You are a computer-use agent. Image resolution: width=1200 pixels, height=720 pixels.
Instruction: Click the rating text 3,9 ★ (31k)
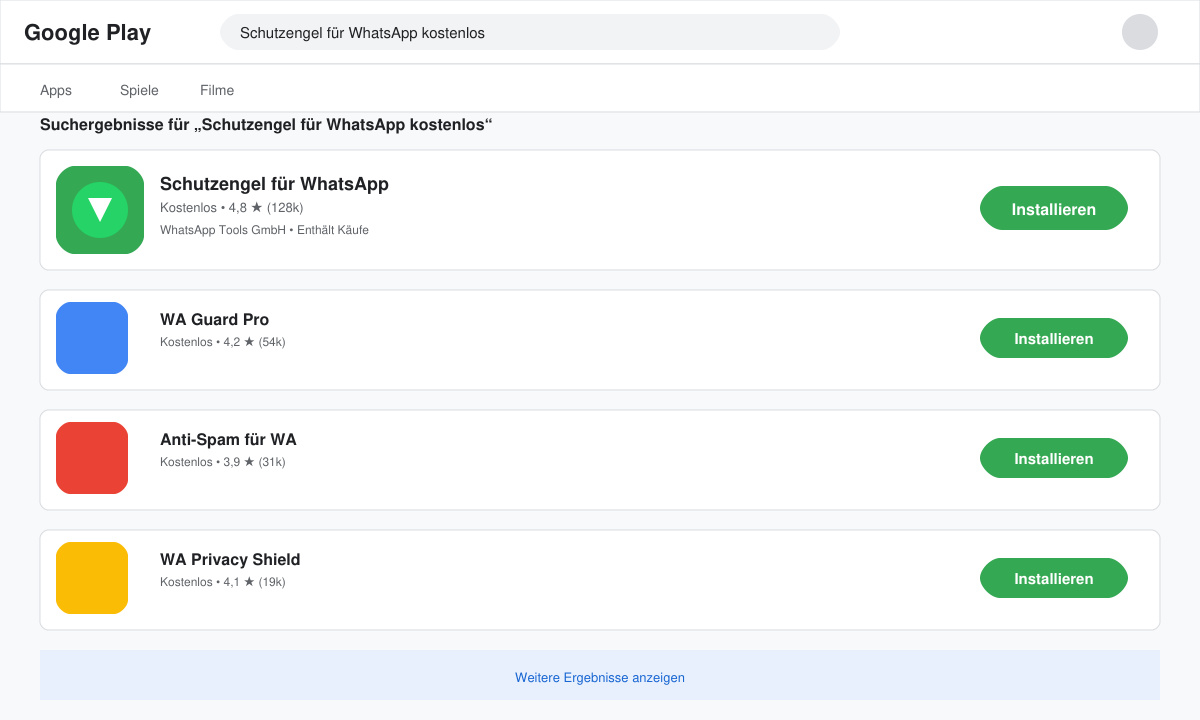(254, 462)
